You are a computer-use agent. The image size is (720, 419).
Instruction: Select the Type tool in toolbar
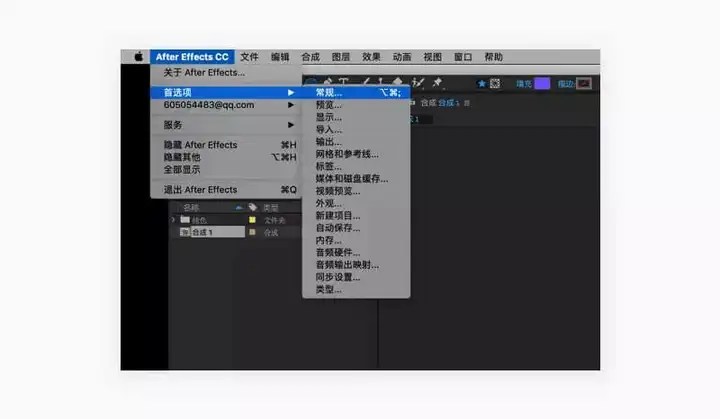pos(344,81)
